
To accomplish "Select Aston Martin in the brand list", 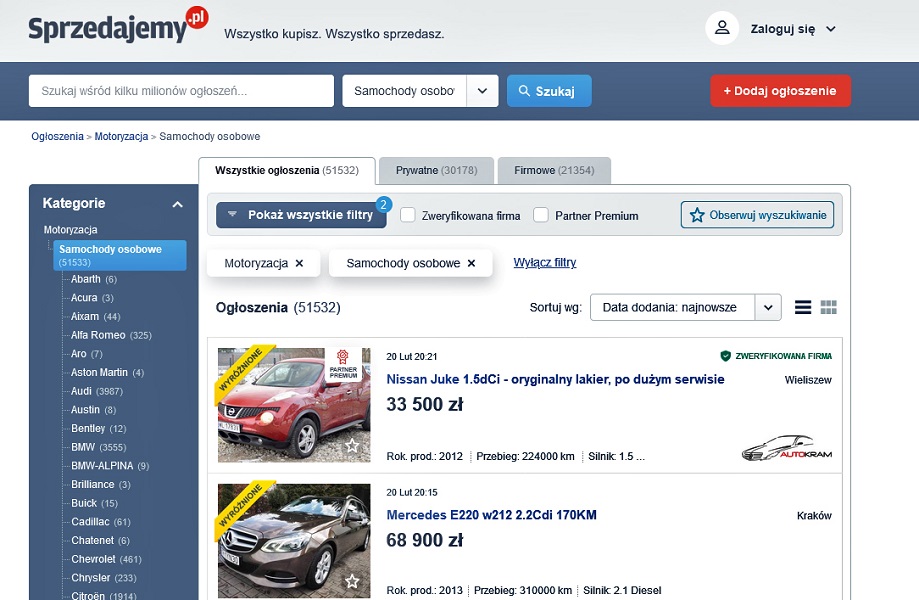I will coord(107,373).
